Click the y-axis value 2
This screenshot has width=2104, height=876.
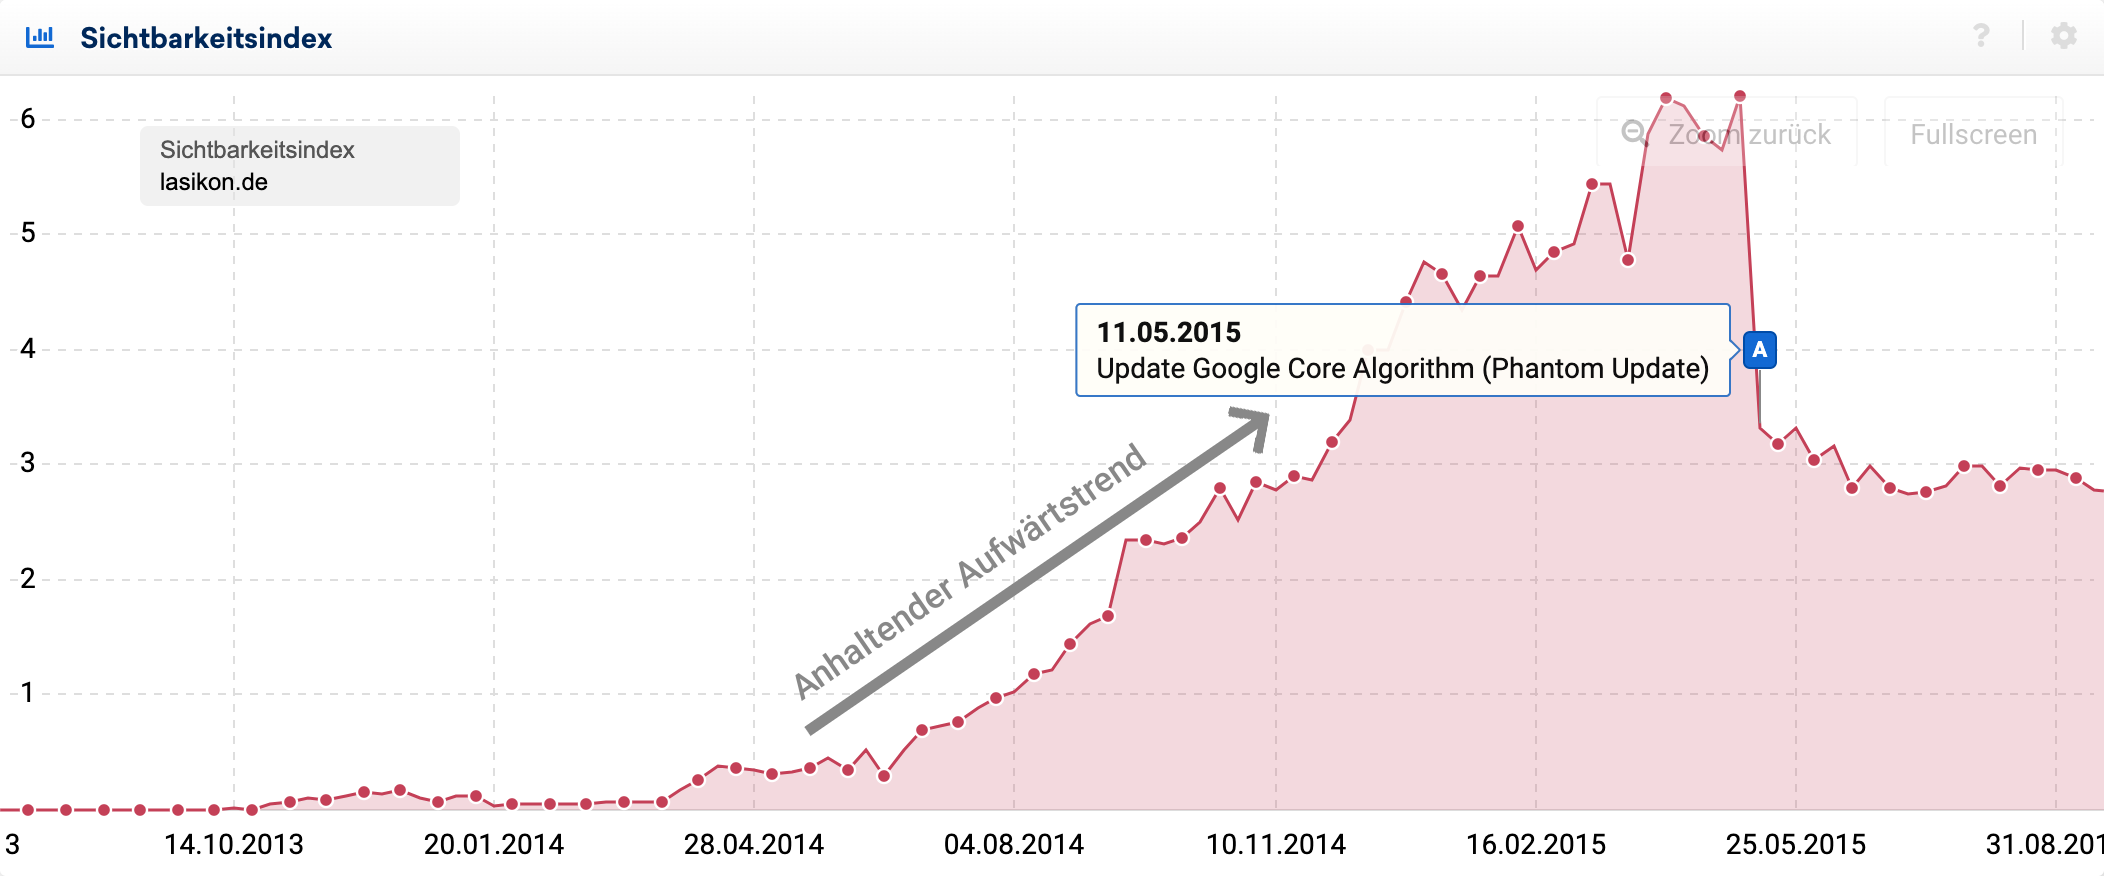click(x=28, y=578)
